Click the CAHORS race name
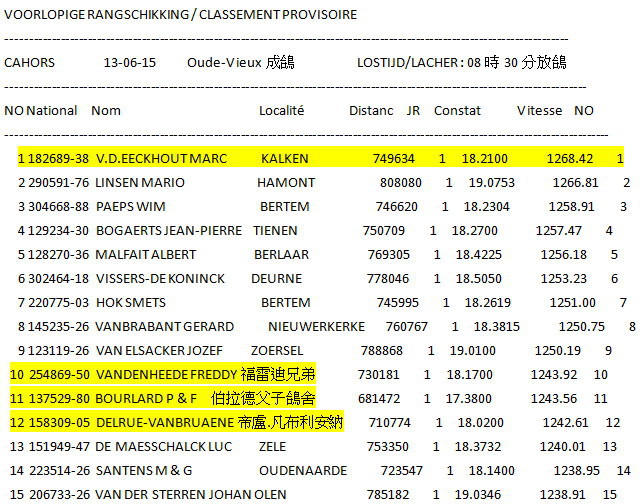This screenshot has width=642, height=504. [x=30, y=62]
